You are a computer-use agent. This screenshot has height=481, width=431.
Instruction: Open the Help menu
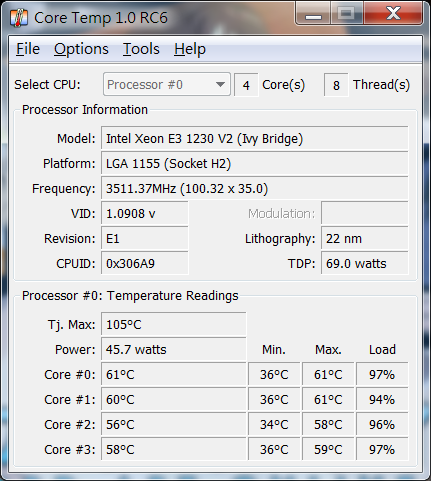pyautogui.click(x=190, y=49)
